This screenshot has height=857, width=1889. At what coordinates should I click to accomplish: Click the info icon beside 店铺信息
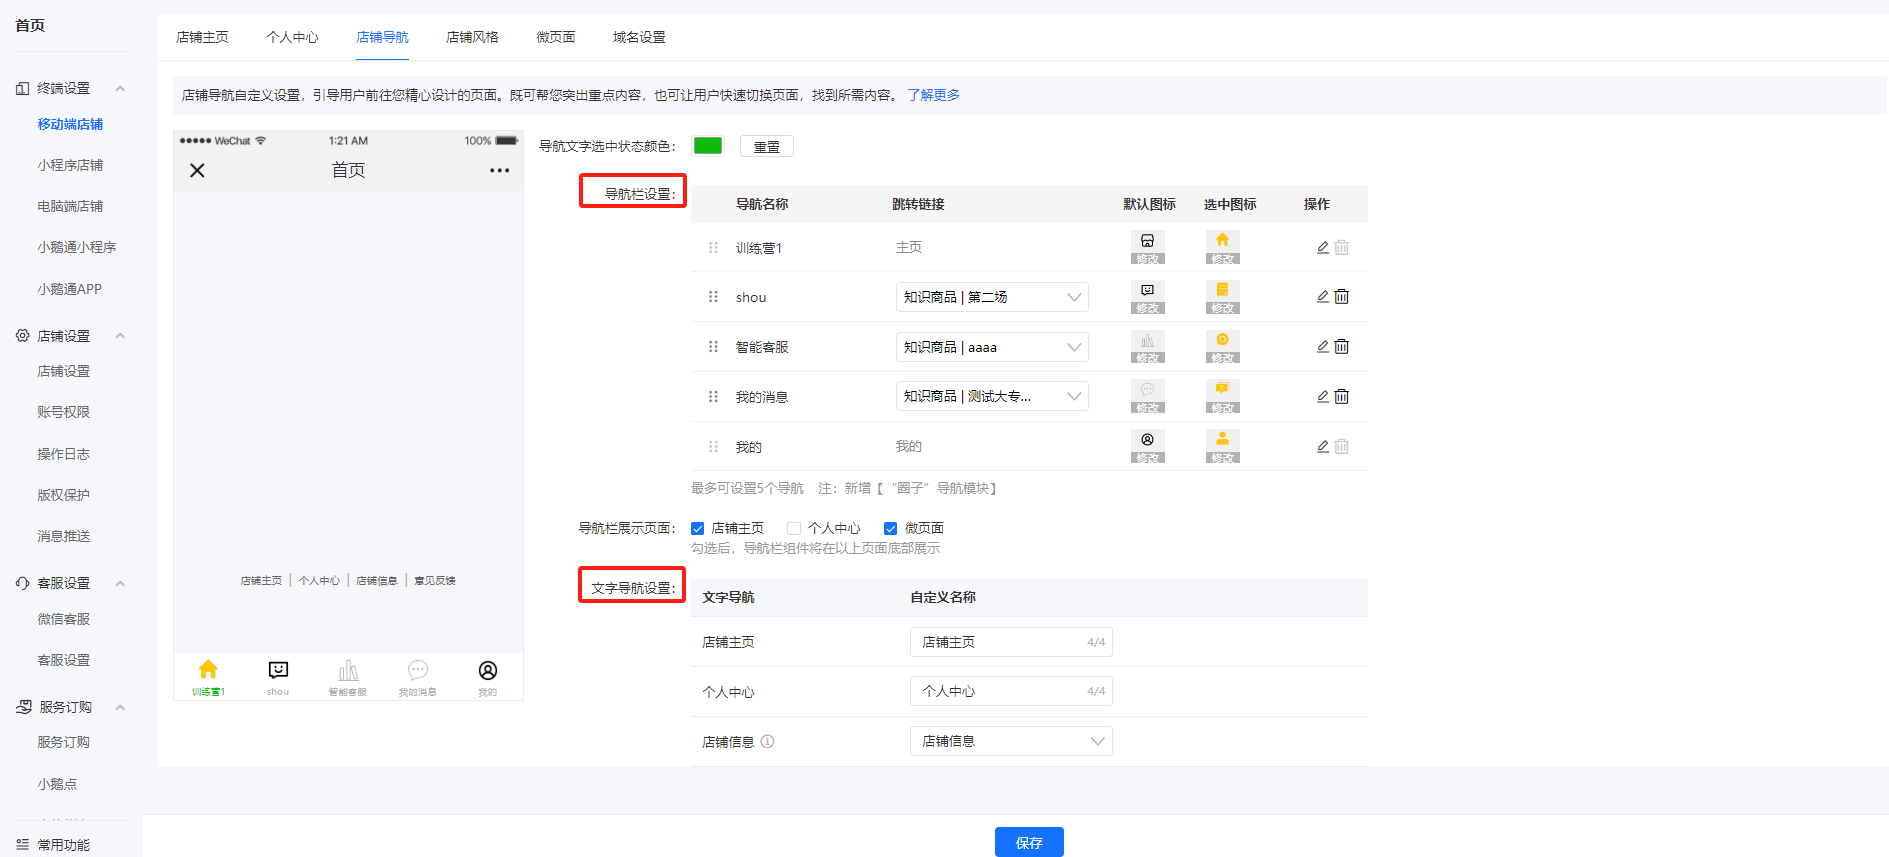767,742
